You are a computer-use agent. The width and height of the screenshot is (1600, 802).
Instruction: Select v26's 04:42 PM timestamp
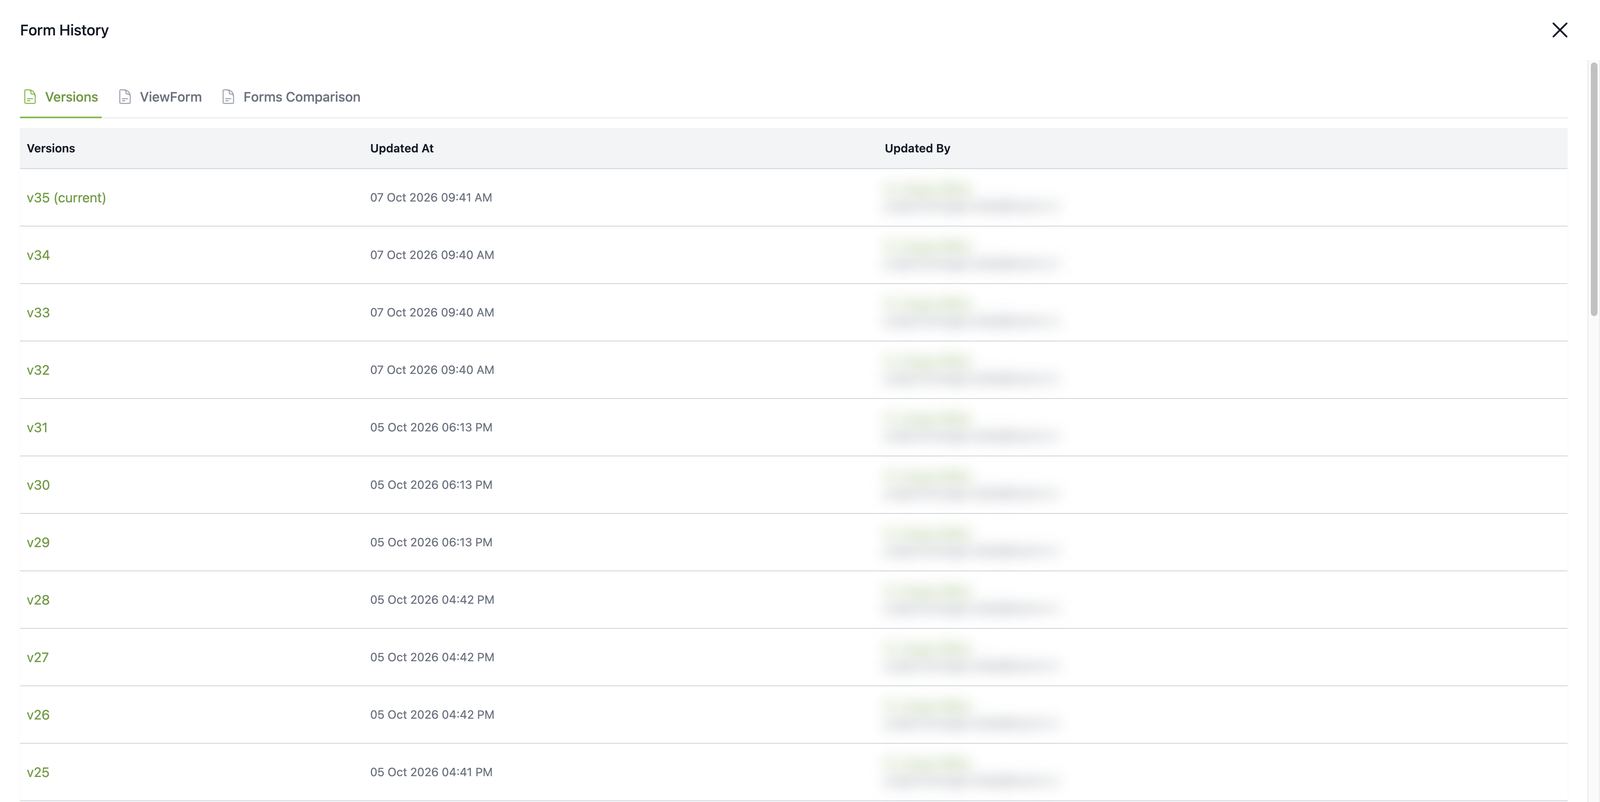coord(432,715)
